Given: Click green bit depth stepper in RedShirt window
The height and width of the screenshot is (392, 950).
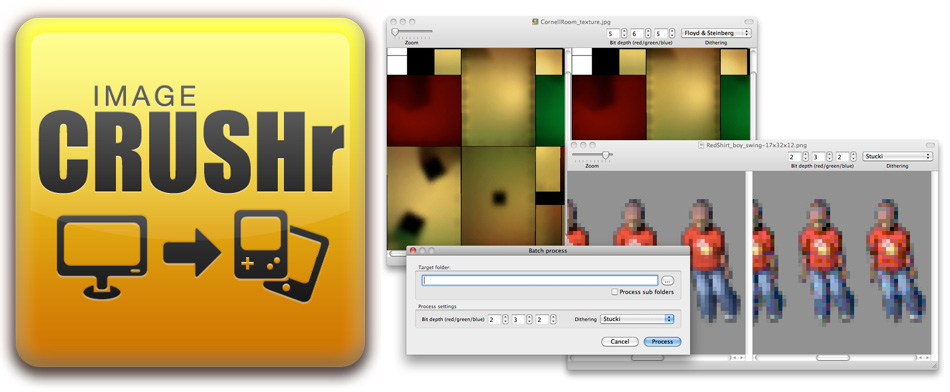Looking at the screenshot, I should (829, 156).
